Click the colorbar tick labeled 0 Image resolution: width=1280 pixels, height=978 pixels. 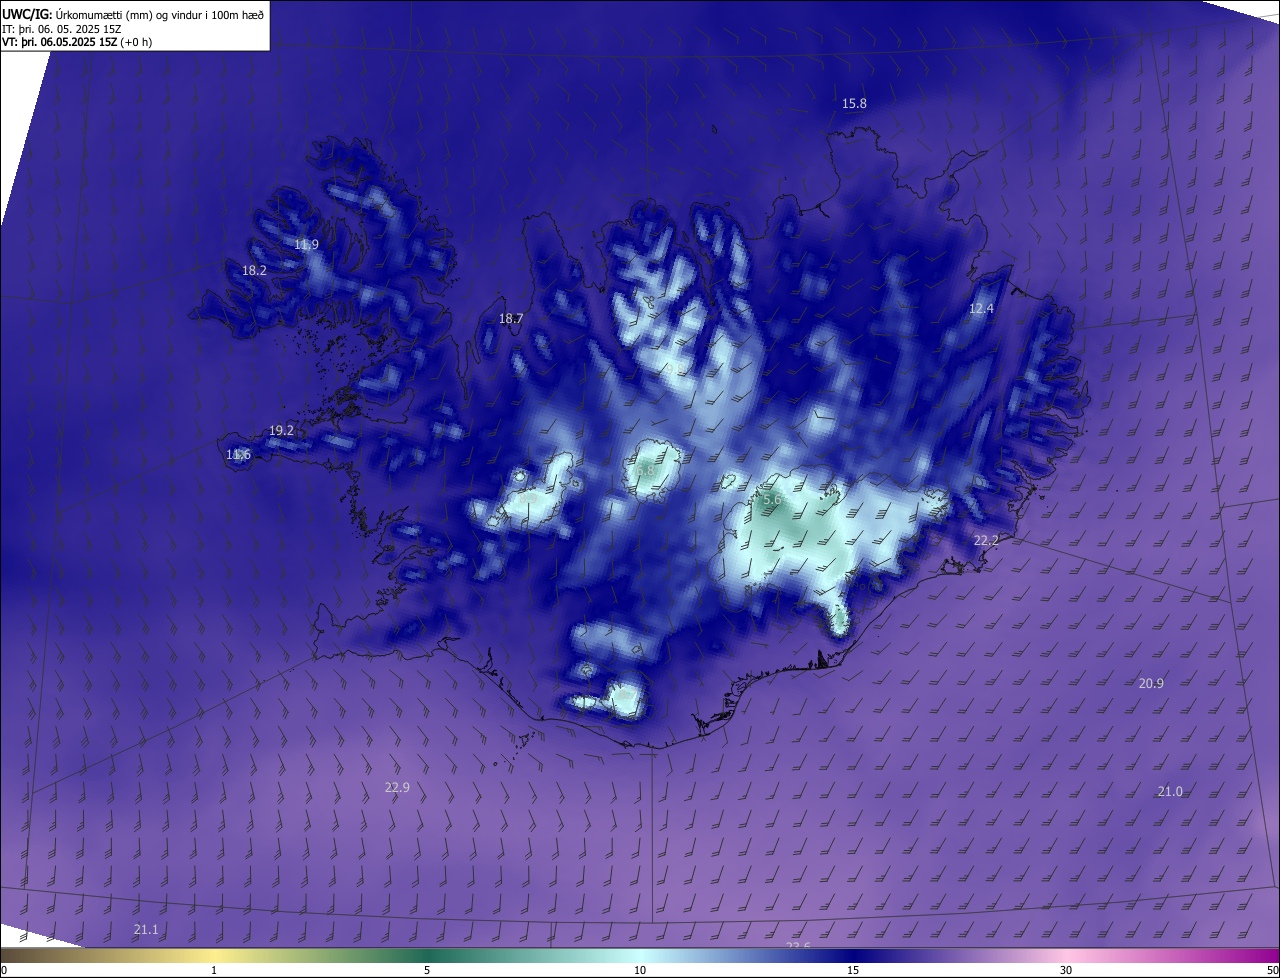click(4, 970)
